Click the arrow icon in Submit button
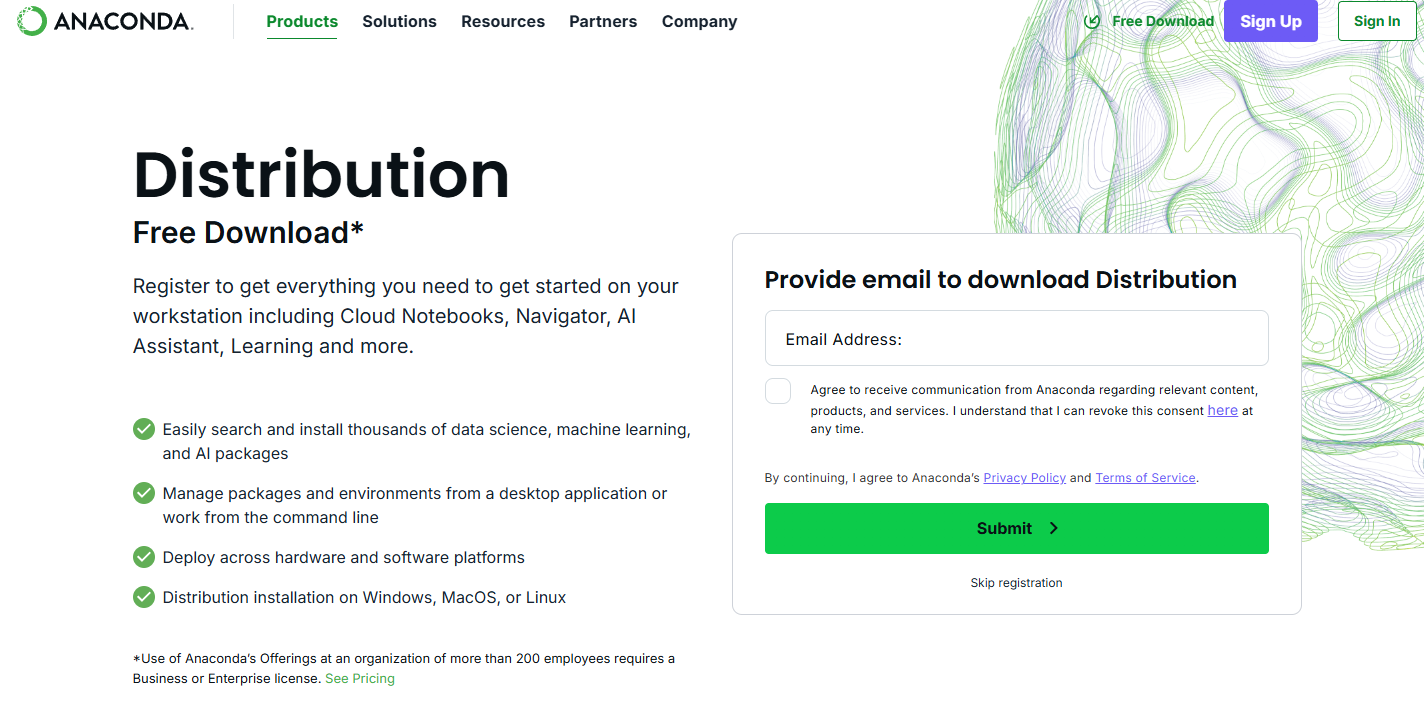 click(x=1053, y=528)
